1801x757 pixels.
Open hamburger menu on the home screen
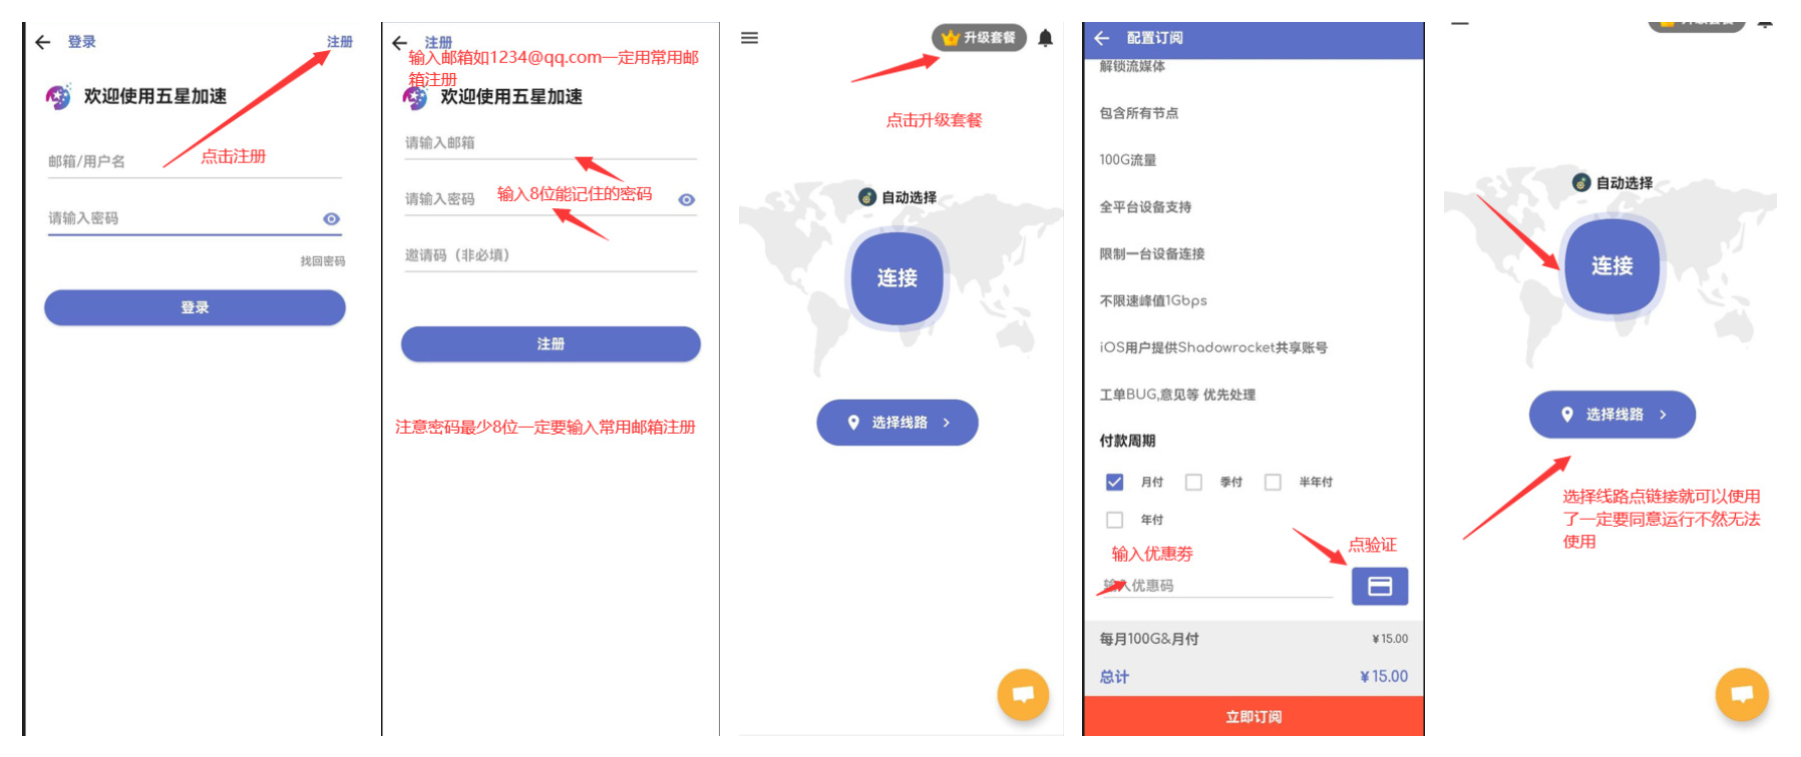(x=749, y=38)
